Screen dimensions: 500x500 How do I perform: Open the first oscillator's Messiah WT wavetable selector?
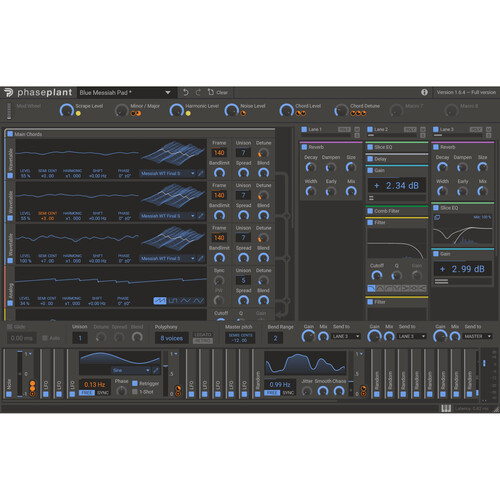pyautogui.click(x=167, y=173)
